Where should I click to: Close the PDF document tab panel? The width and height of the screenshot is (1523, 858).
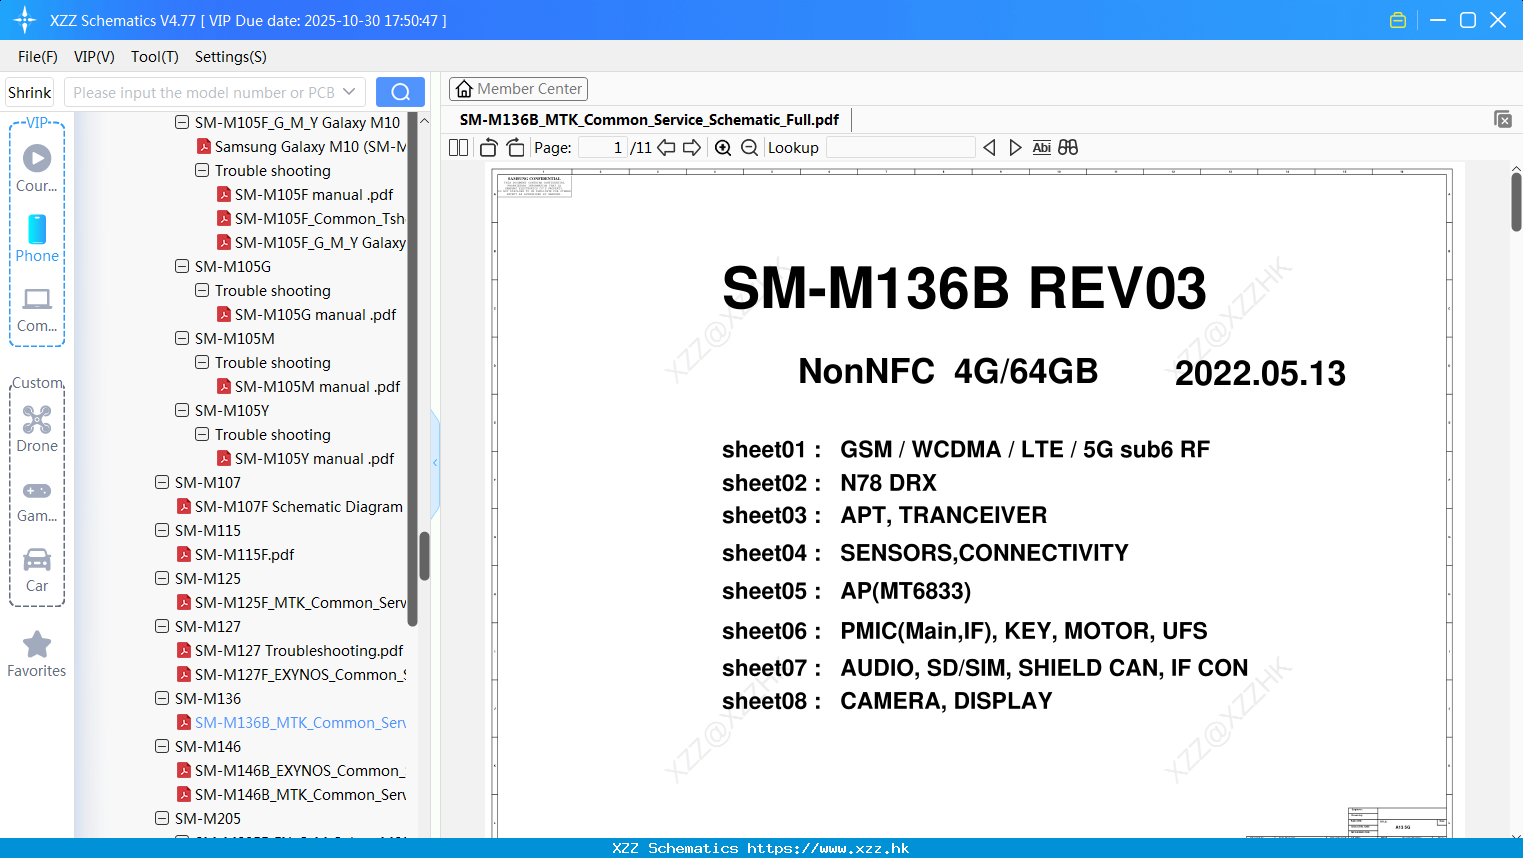click(1502, 119)
